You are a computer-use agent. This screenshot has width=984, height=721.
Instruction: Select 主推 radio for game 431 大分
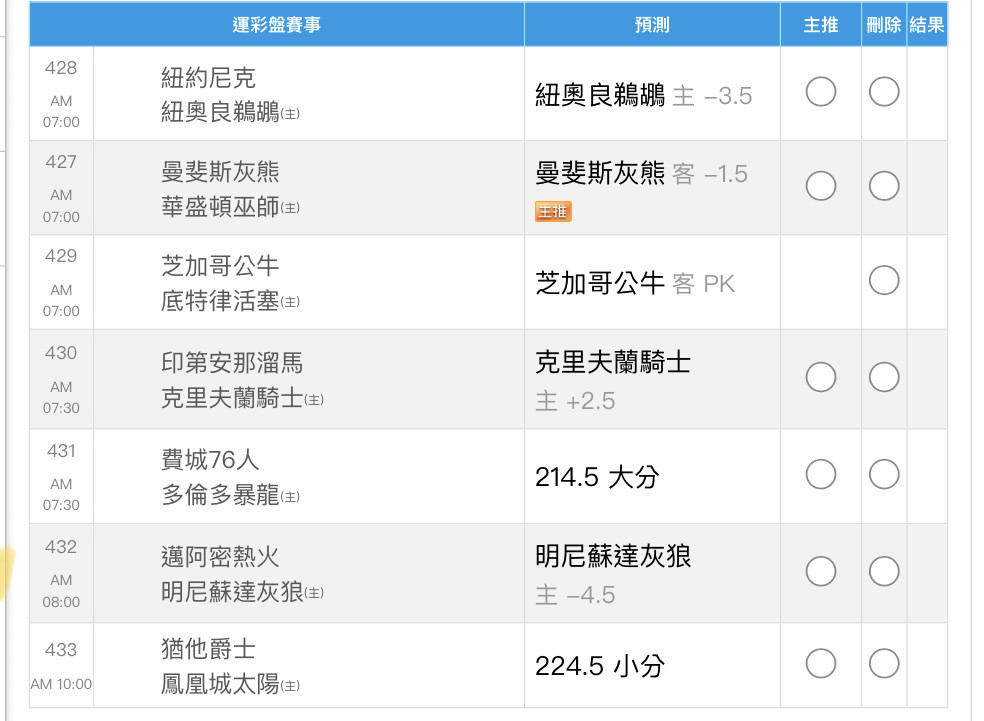click(820, 474)
